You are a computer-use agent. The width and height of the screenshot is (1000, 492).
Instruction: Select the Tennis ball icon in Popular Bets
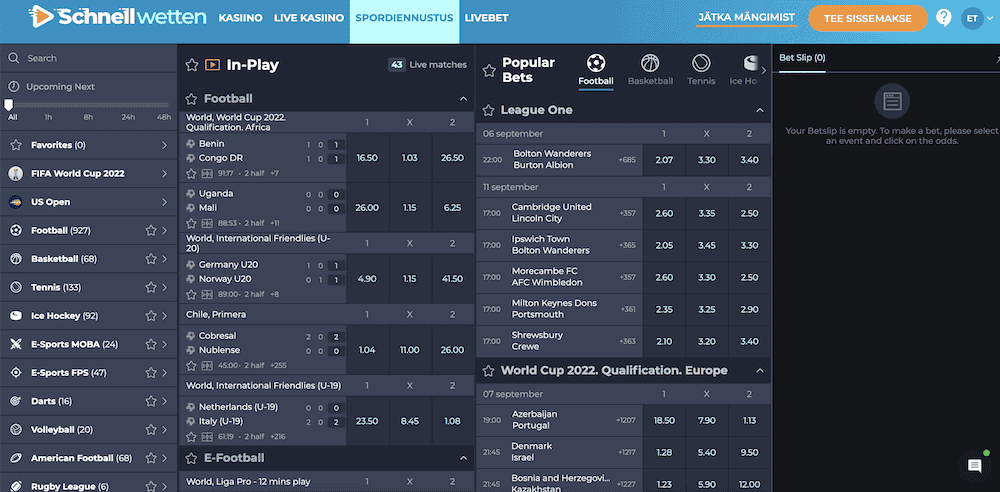click(701, 63)
